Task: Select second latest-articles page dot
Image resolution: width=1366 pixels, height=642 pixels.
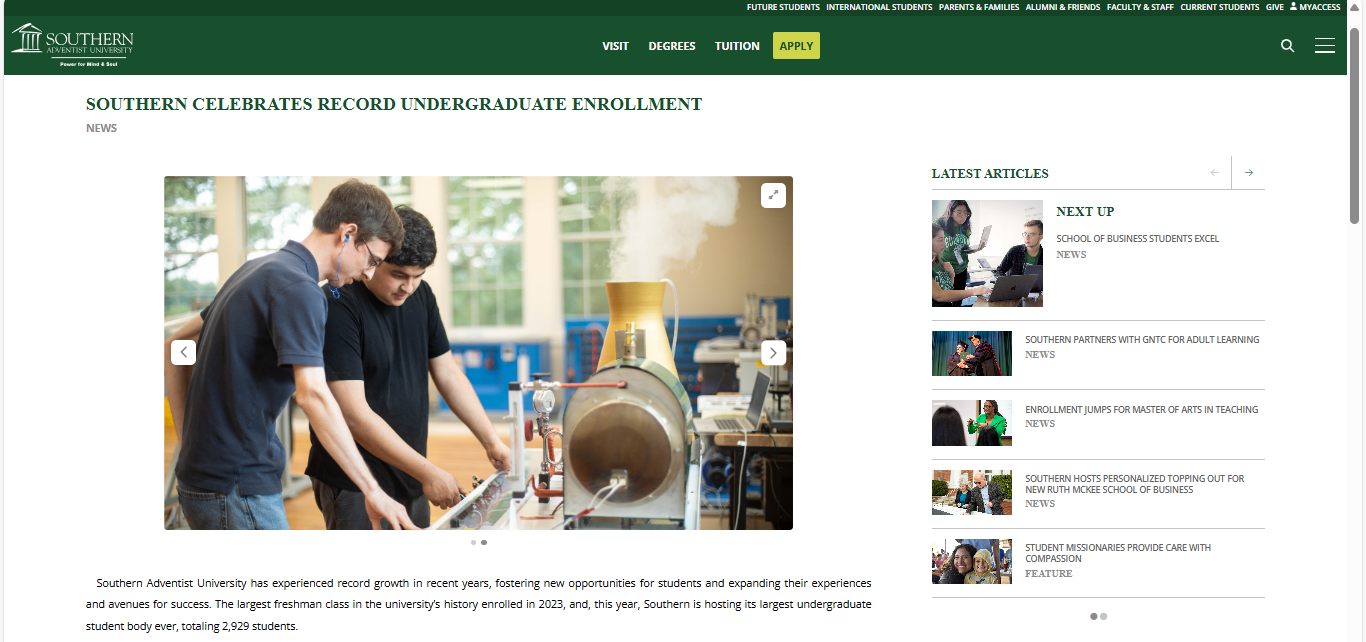Action: click(x=1104, y=616)
